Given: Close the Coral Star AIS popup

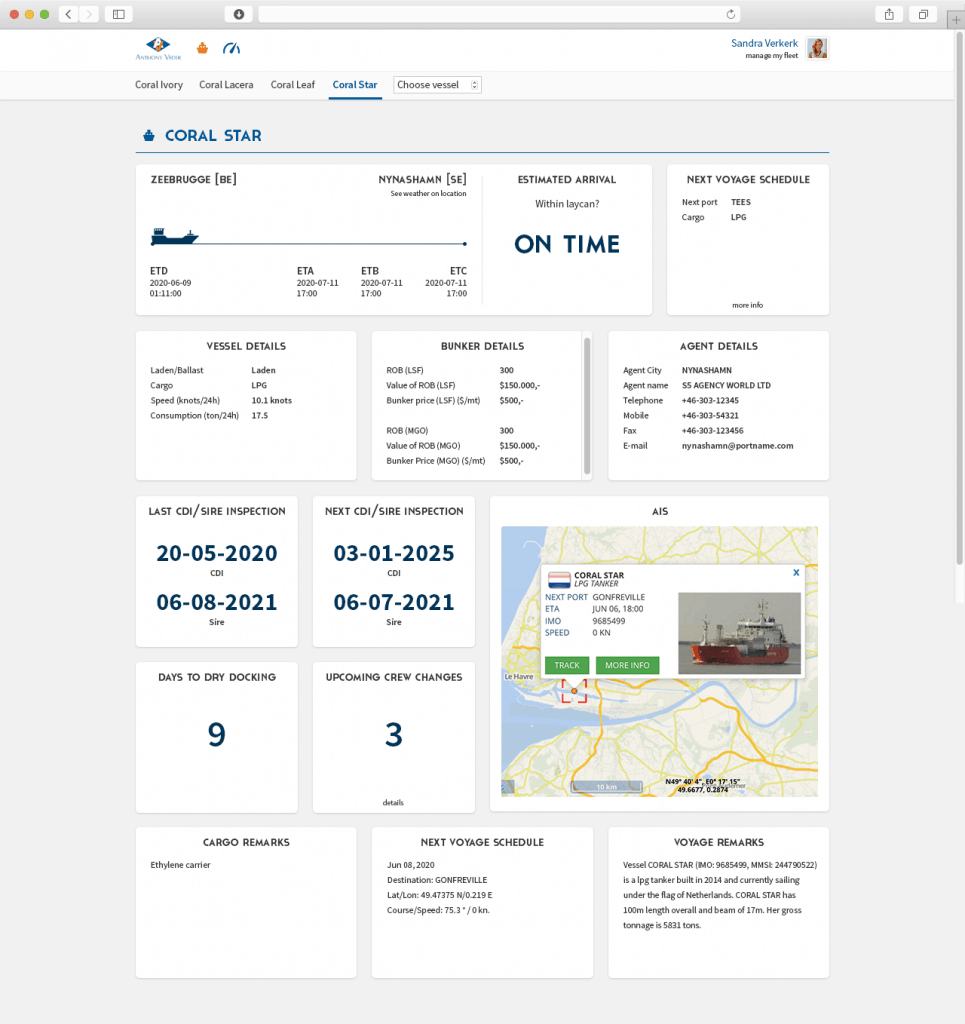Looking at the screenshot, I should [796, 573].
